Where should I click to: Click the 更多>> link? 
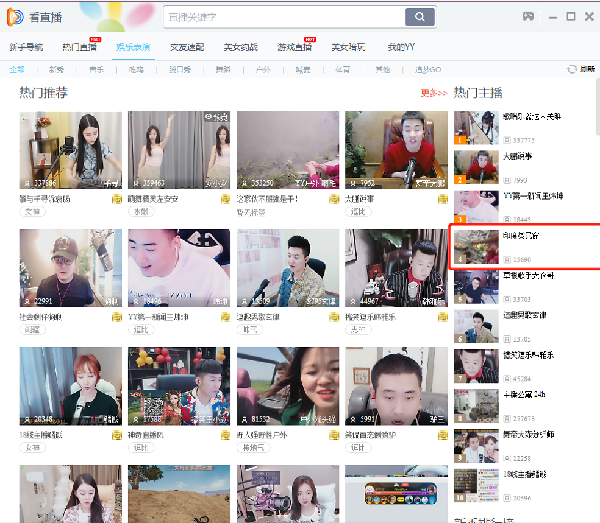click(433, 93)
